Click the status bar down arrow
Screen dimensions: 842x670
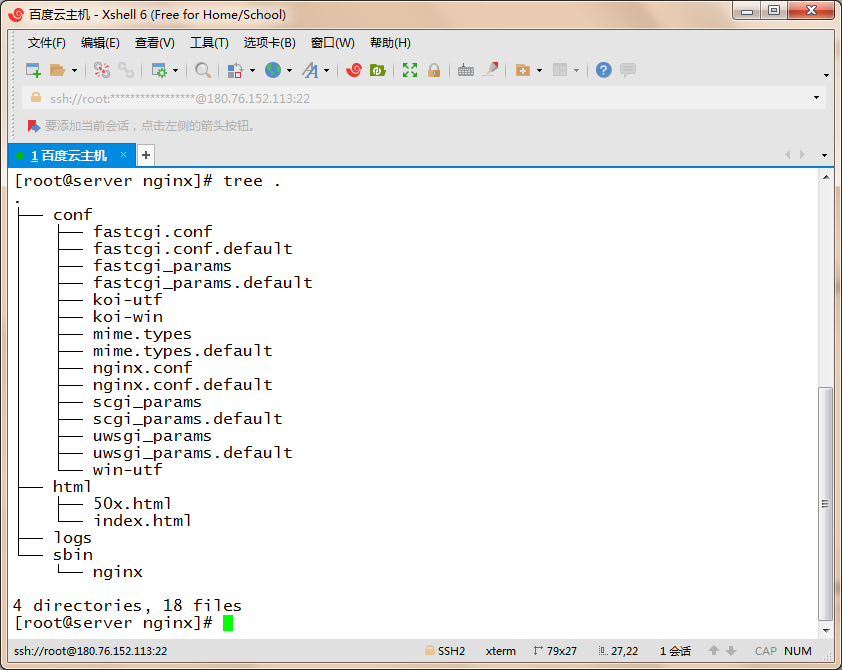tap(731, 651)
